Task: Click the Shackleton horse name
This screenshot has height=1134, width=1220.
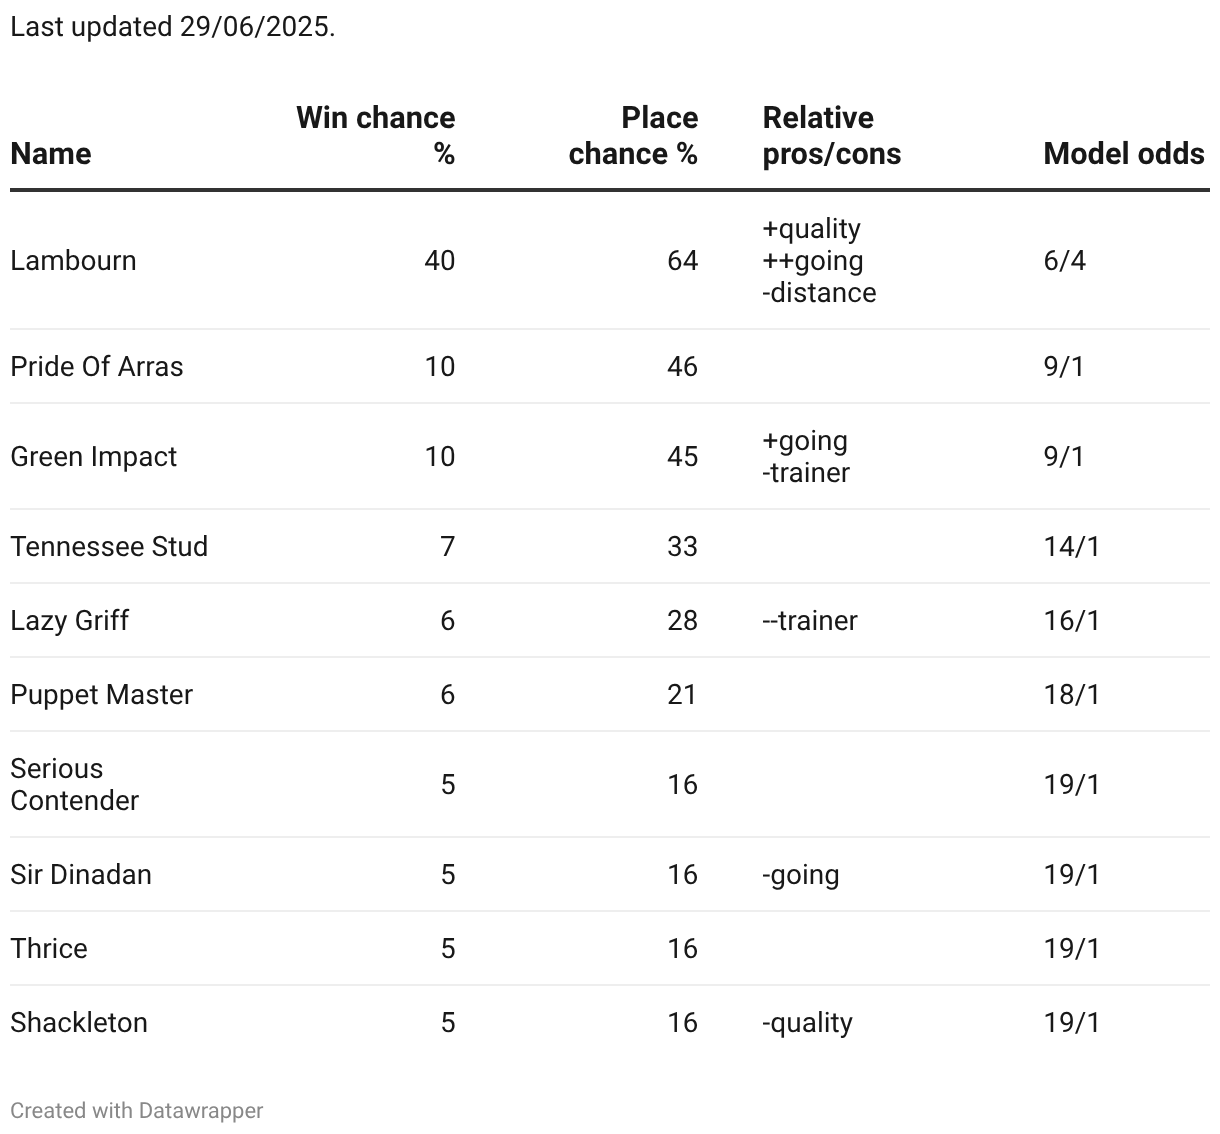Action: tap(79, 1023)
